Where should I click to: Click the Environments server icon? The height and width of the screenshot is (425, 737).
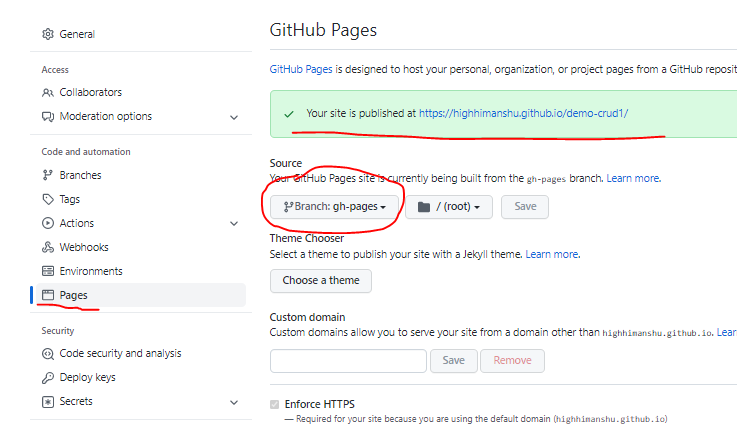click(47, 271)
